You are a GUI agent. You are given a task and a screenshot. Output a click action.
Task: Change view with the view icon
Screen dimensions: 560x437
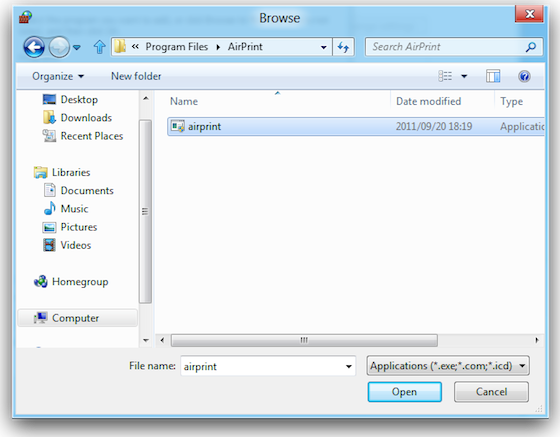(445, 76)
